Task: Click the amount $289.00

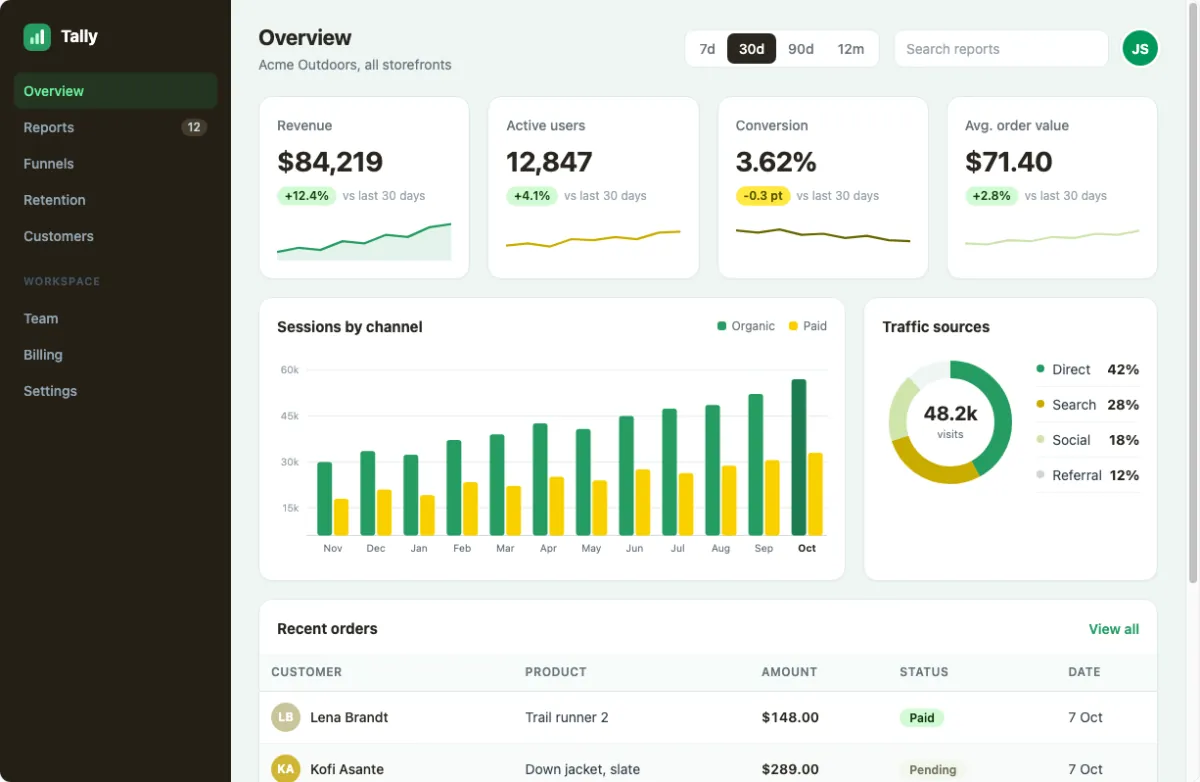Action: coord(790,769)
